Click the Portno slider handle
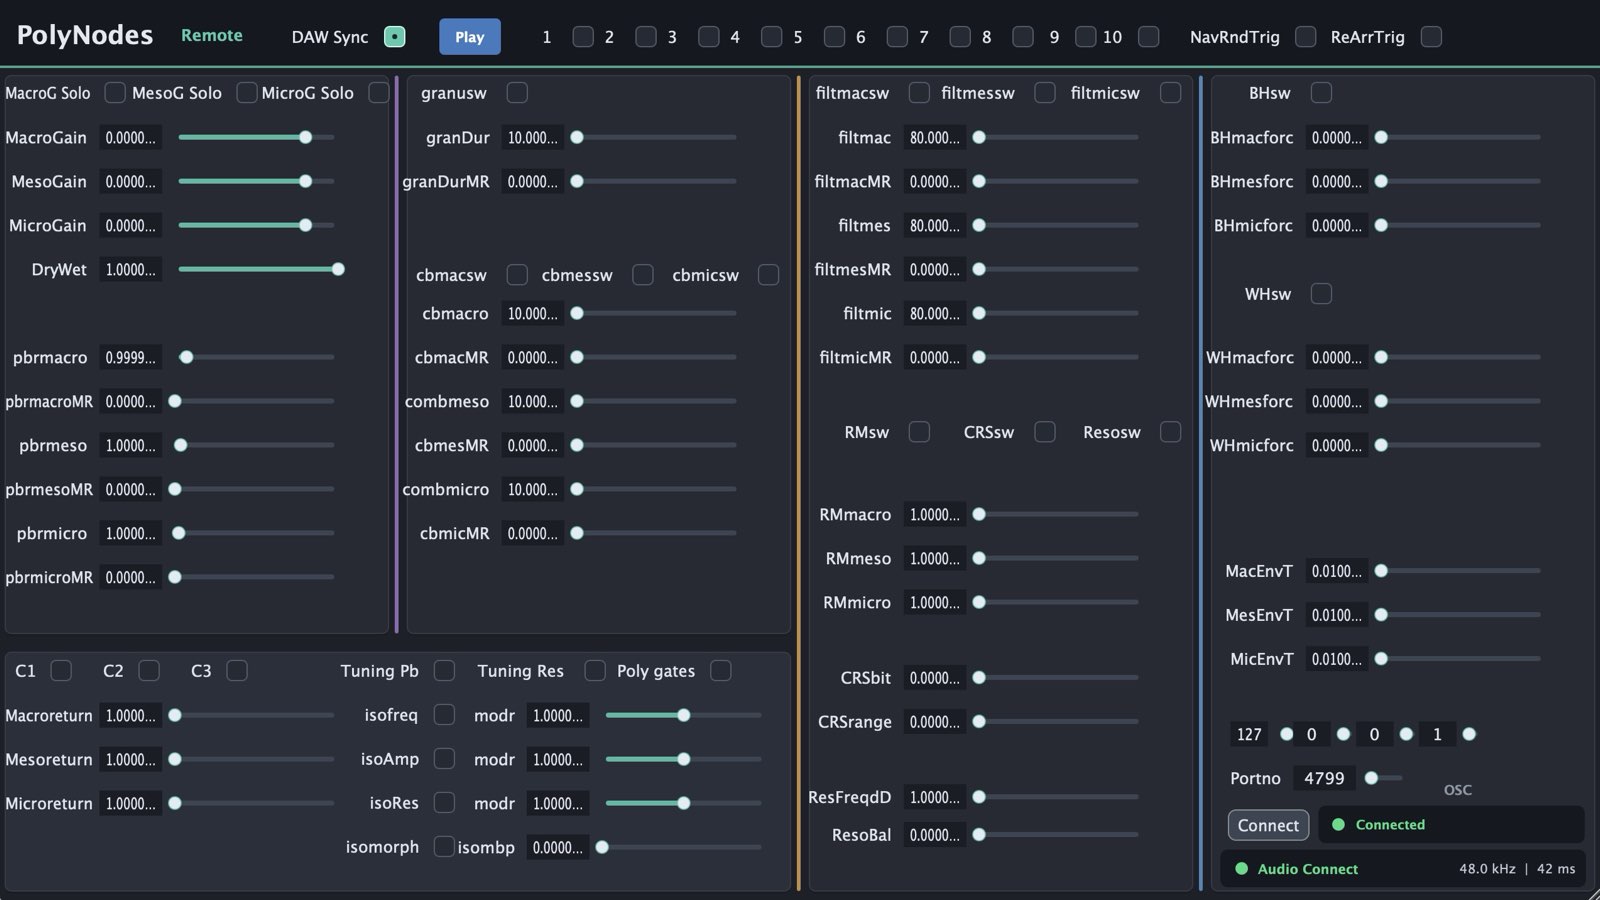The image size is (1600, 900). pos(1372,778)
